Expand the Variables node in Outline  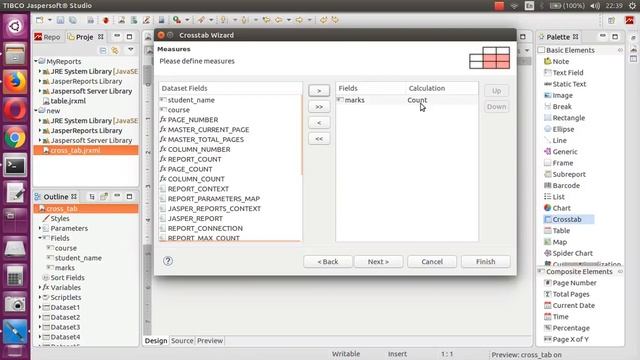[40, 287]
